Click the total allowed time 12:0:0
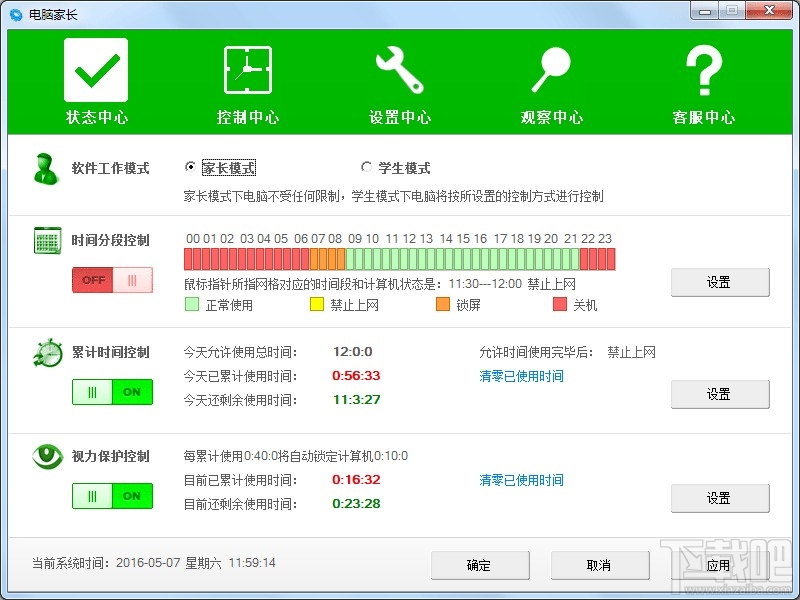 click(353, 352)
